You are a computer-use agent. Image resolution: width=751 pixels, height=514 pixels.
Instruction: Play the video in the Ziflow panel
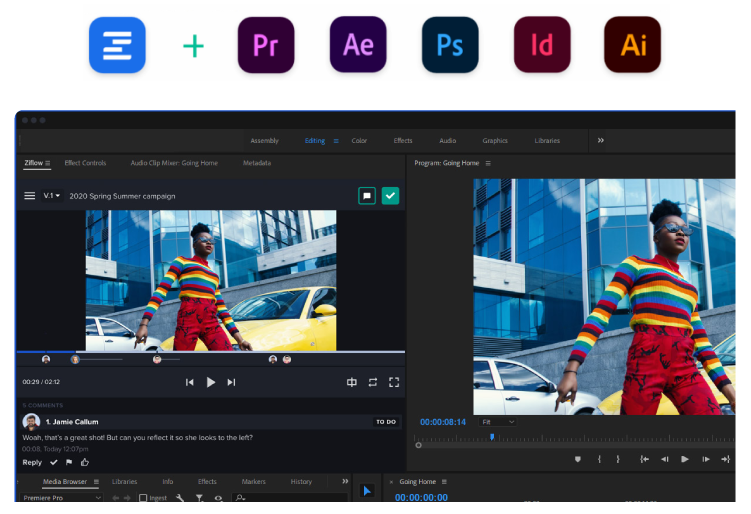pos(210,382)
